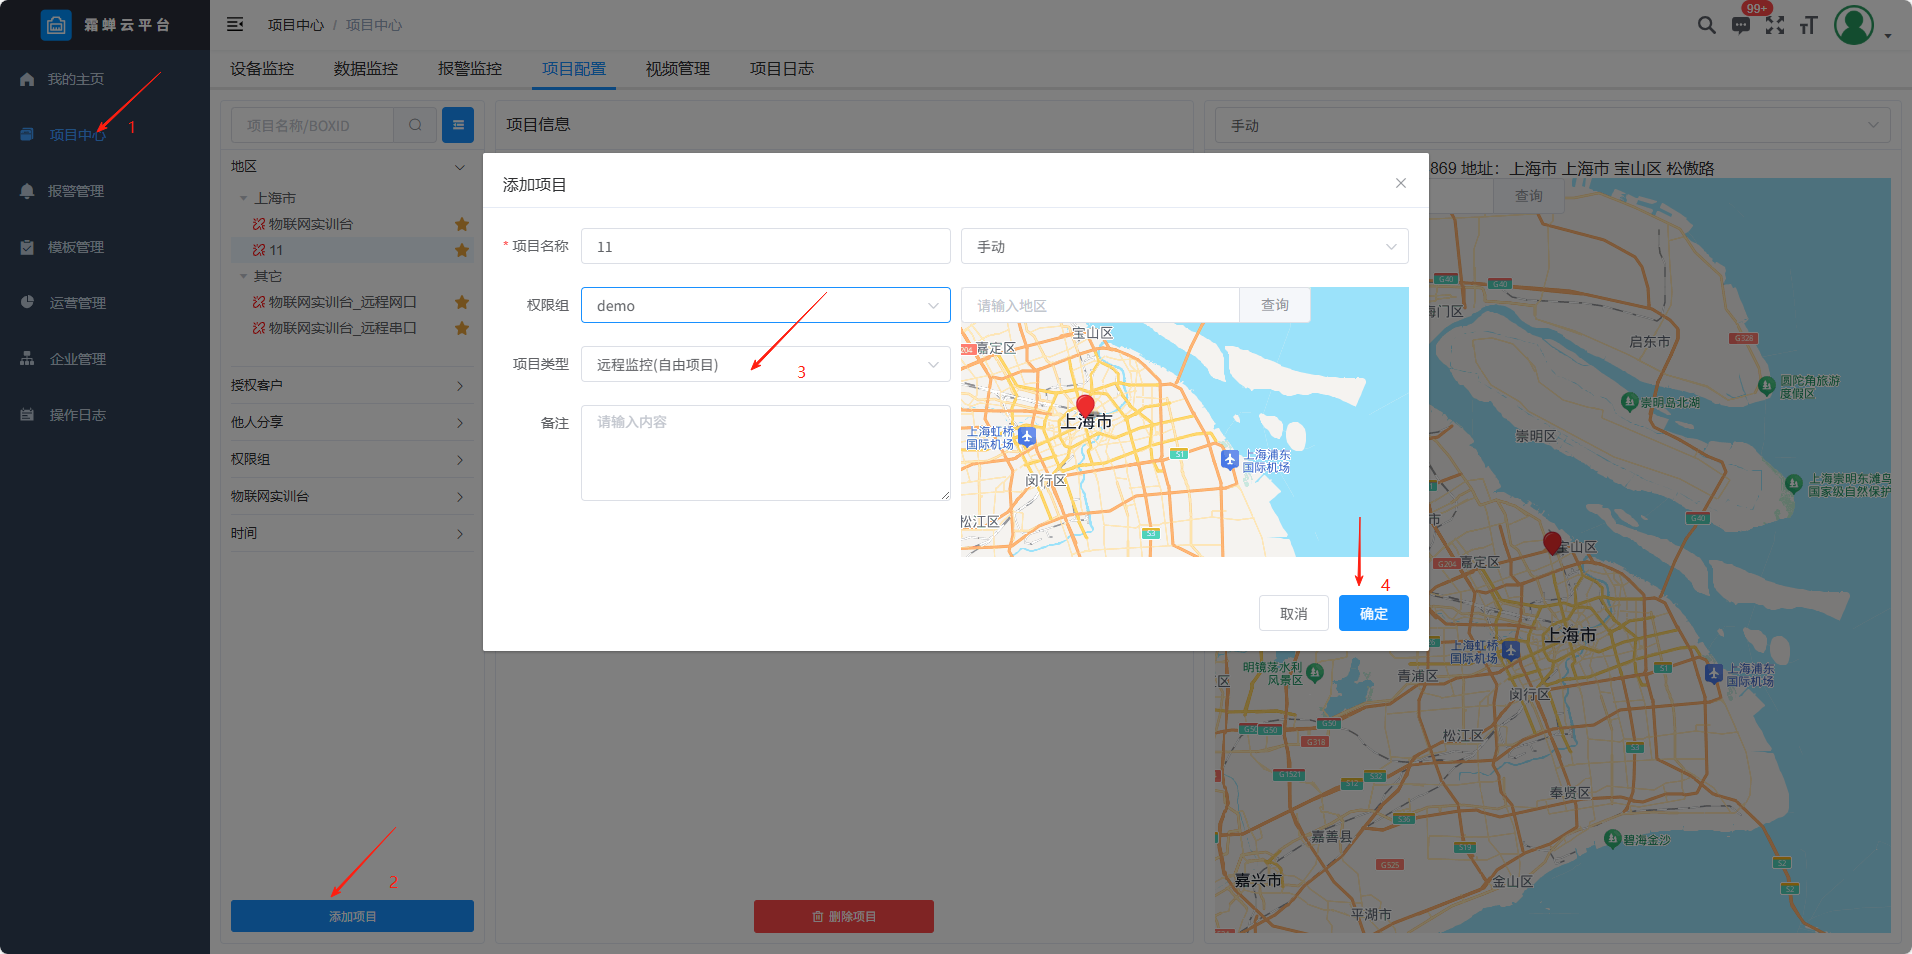Click the 备注 textarea field
This screenshot has height=954, width=1912.
(765, 452)
